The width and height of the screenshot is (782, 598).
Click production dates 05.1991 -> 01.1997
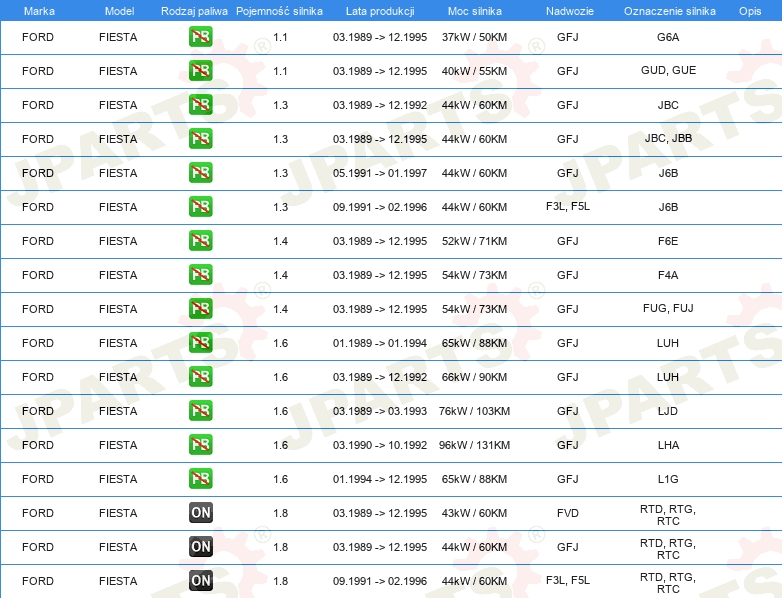[x=380, y=173]
